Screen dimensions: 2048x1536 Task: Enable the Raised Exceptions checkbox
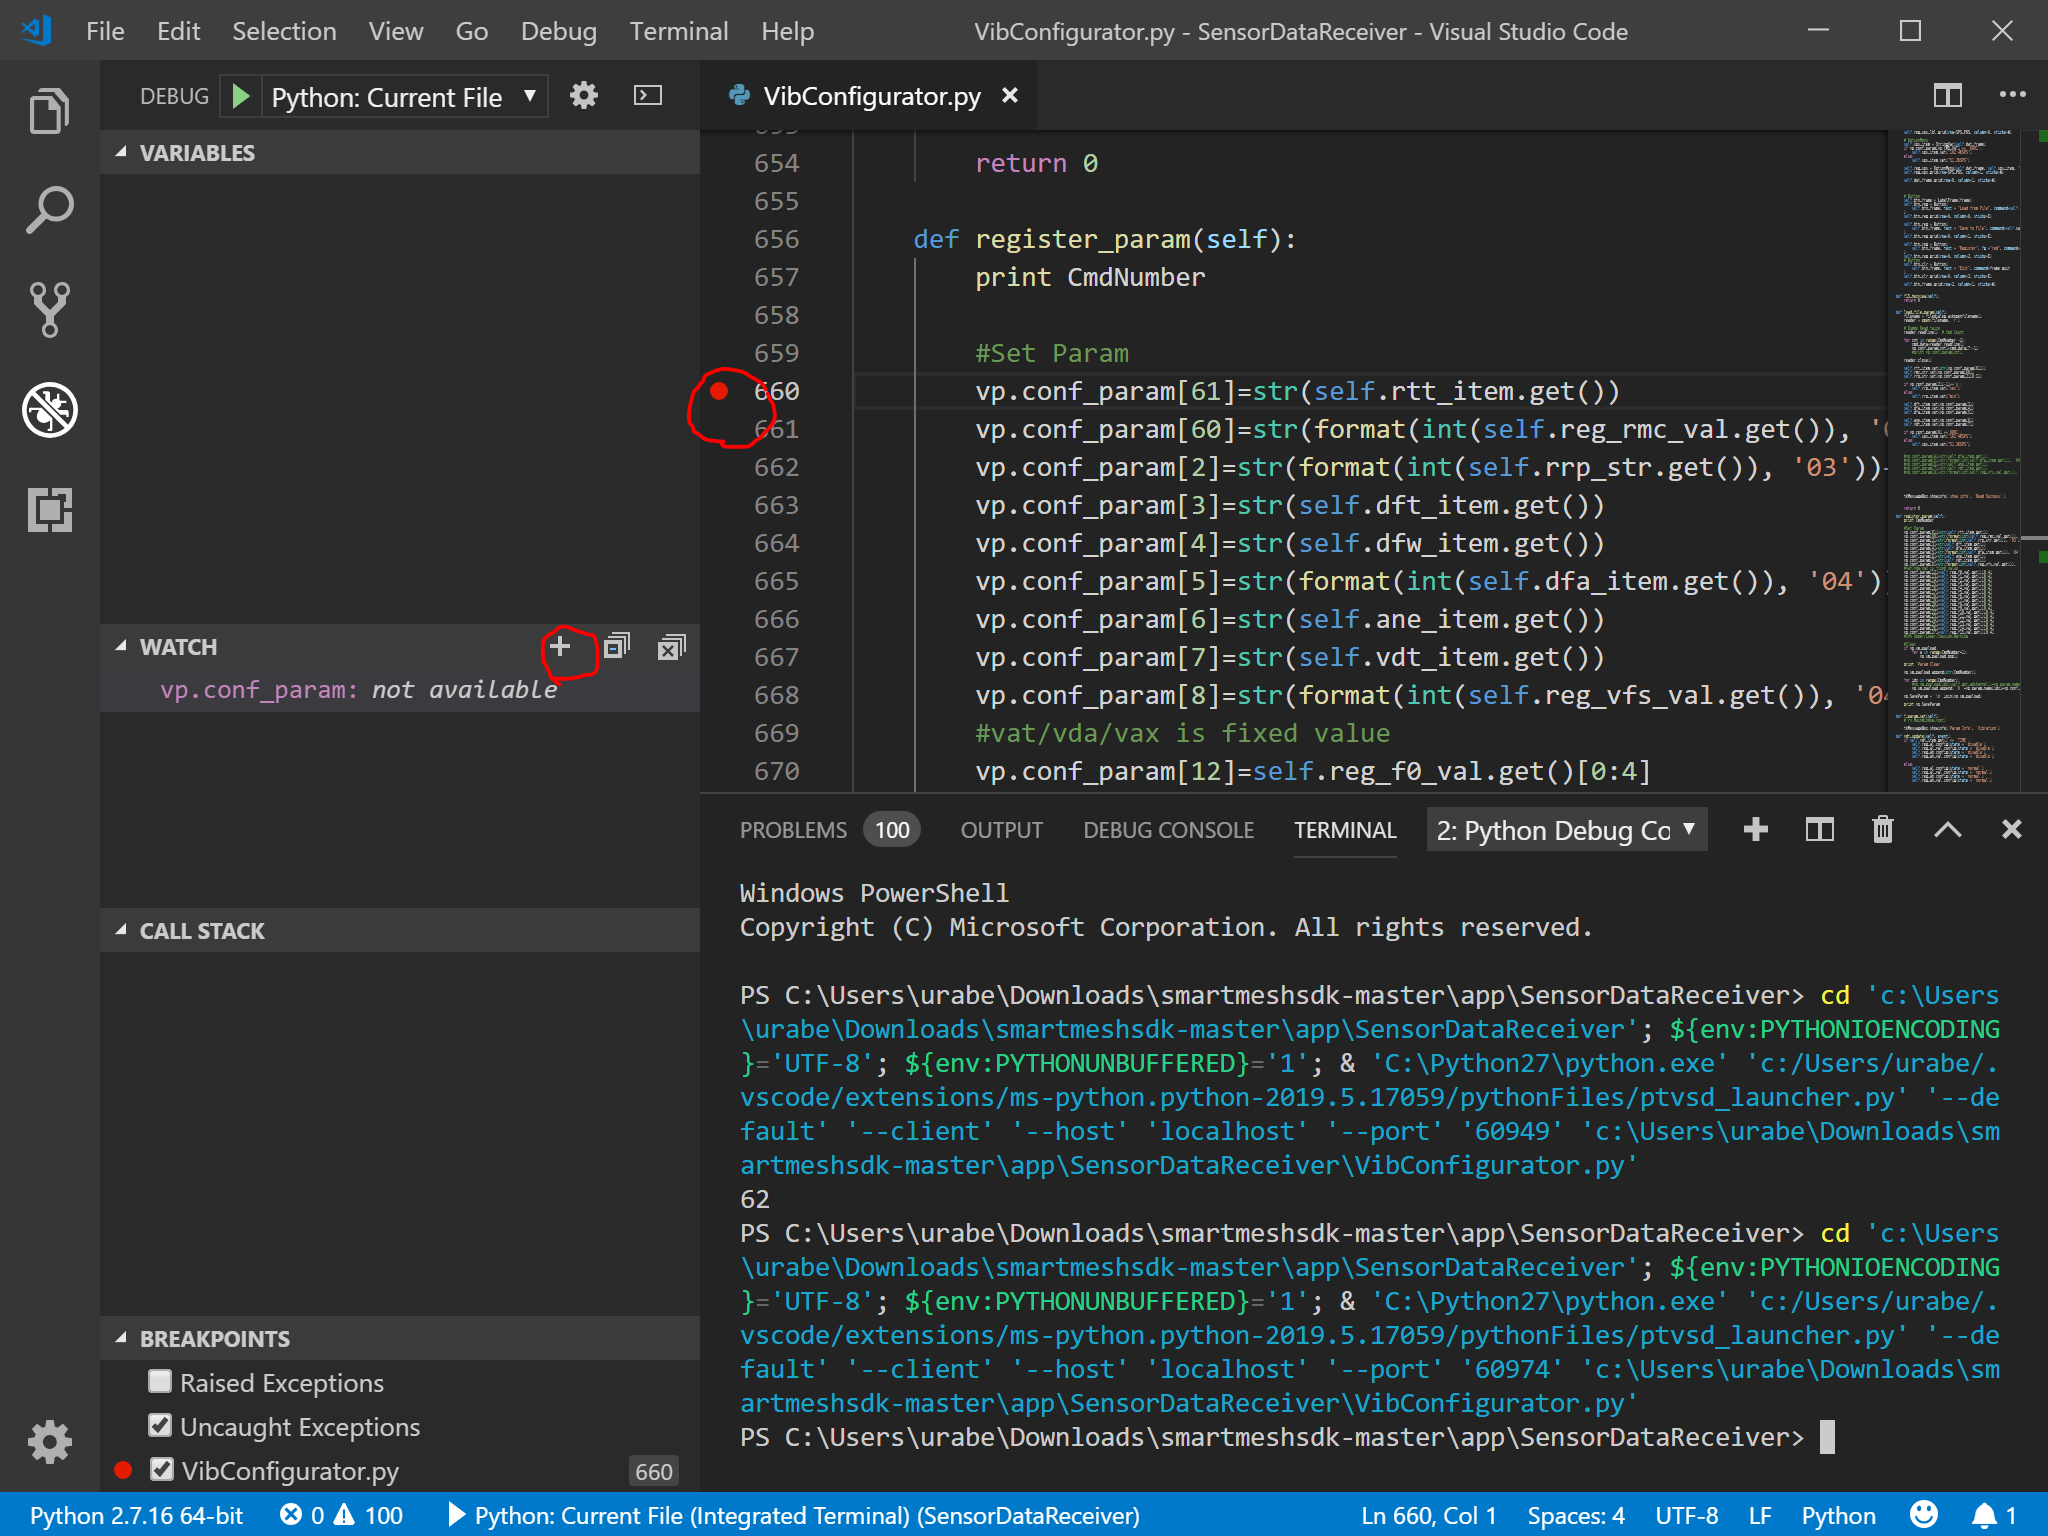(160, 1382)
